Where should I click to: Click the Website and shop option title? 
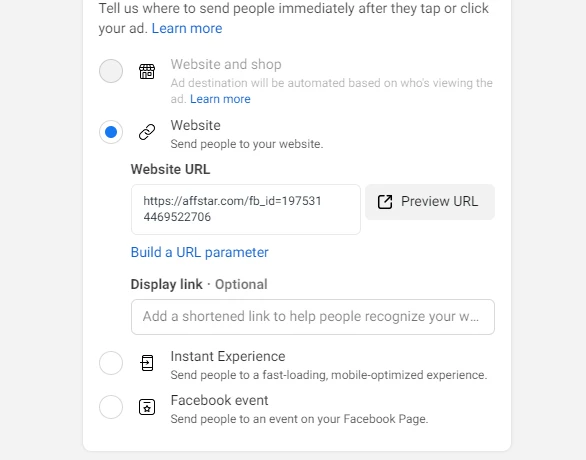coord(226,64)
